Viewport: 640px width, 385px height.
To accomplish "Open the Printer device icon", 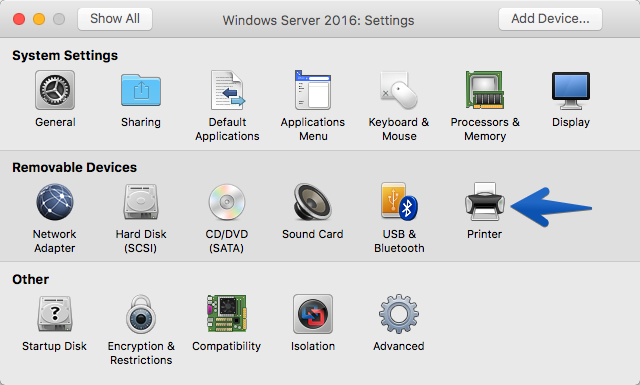I will 485,202.
